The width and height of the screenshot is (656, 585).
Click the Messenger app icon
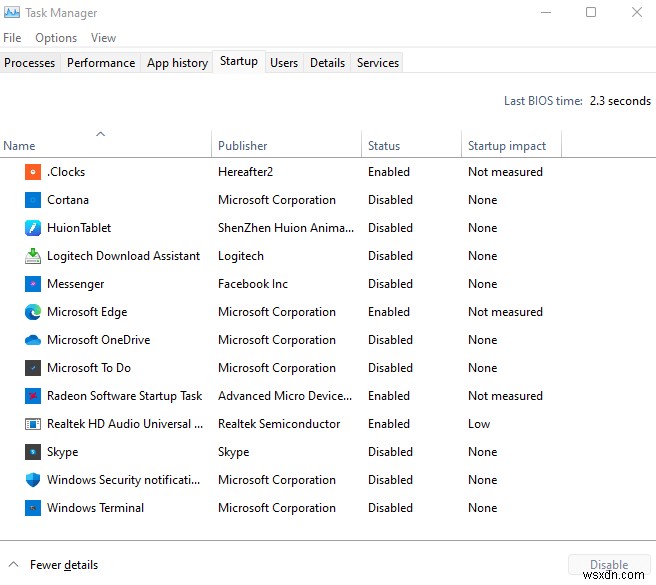pos(33,284)
